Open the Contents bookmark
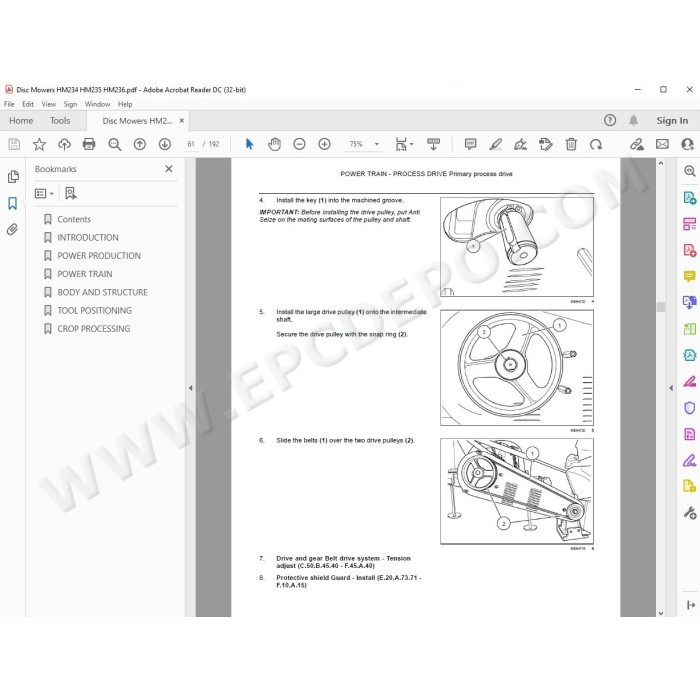 [74, 219]
